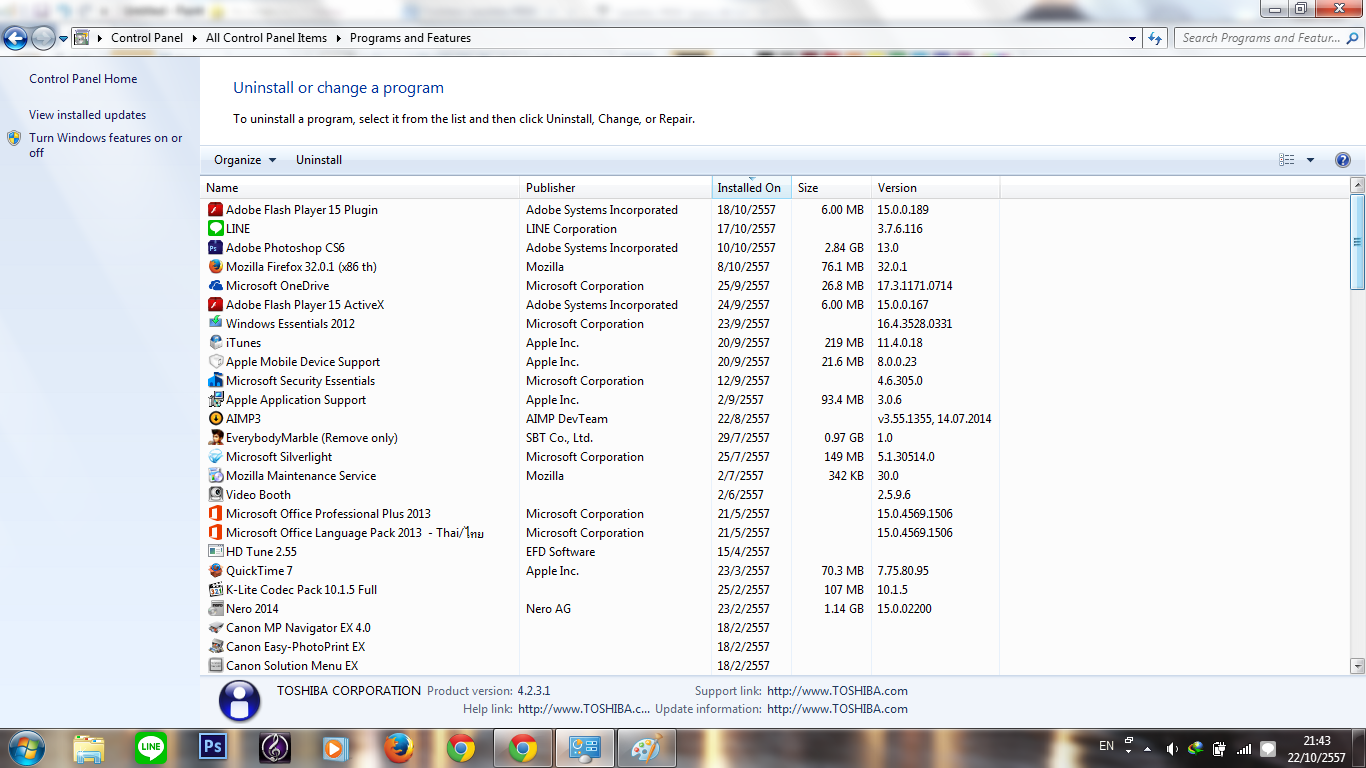Image resolution: width=1366 pixels, height=768 pixels.
Task: Click All Control Panel Items breadcrumb
Action: [266, 38]
